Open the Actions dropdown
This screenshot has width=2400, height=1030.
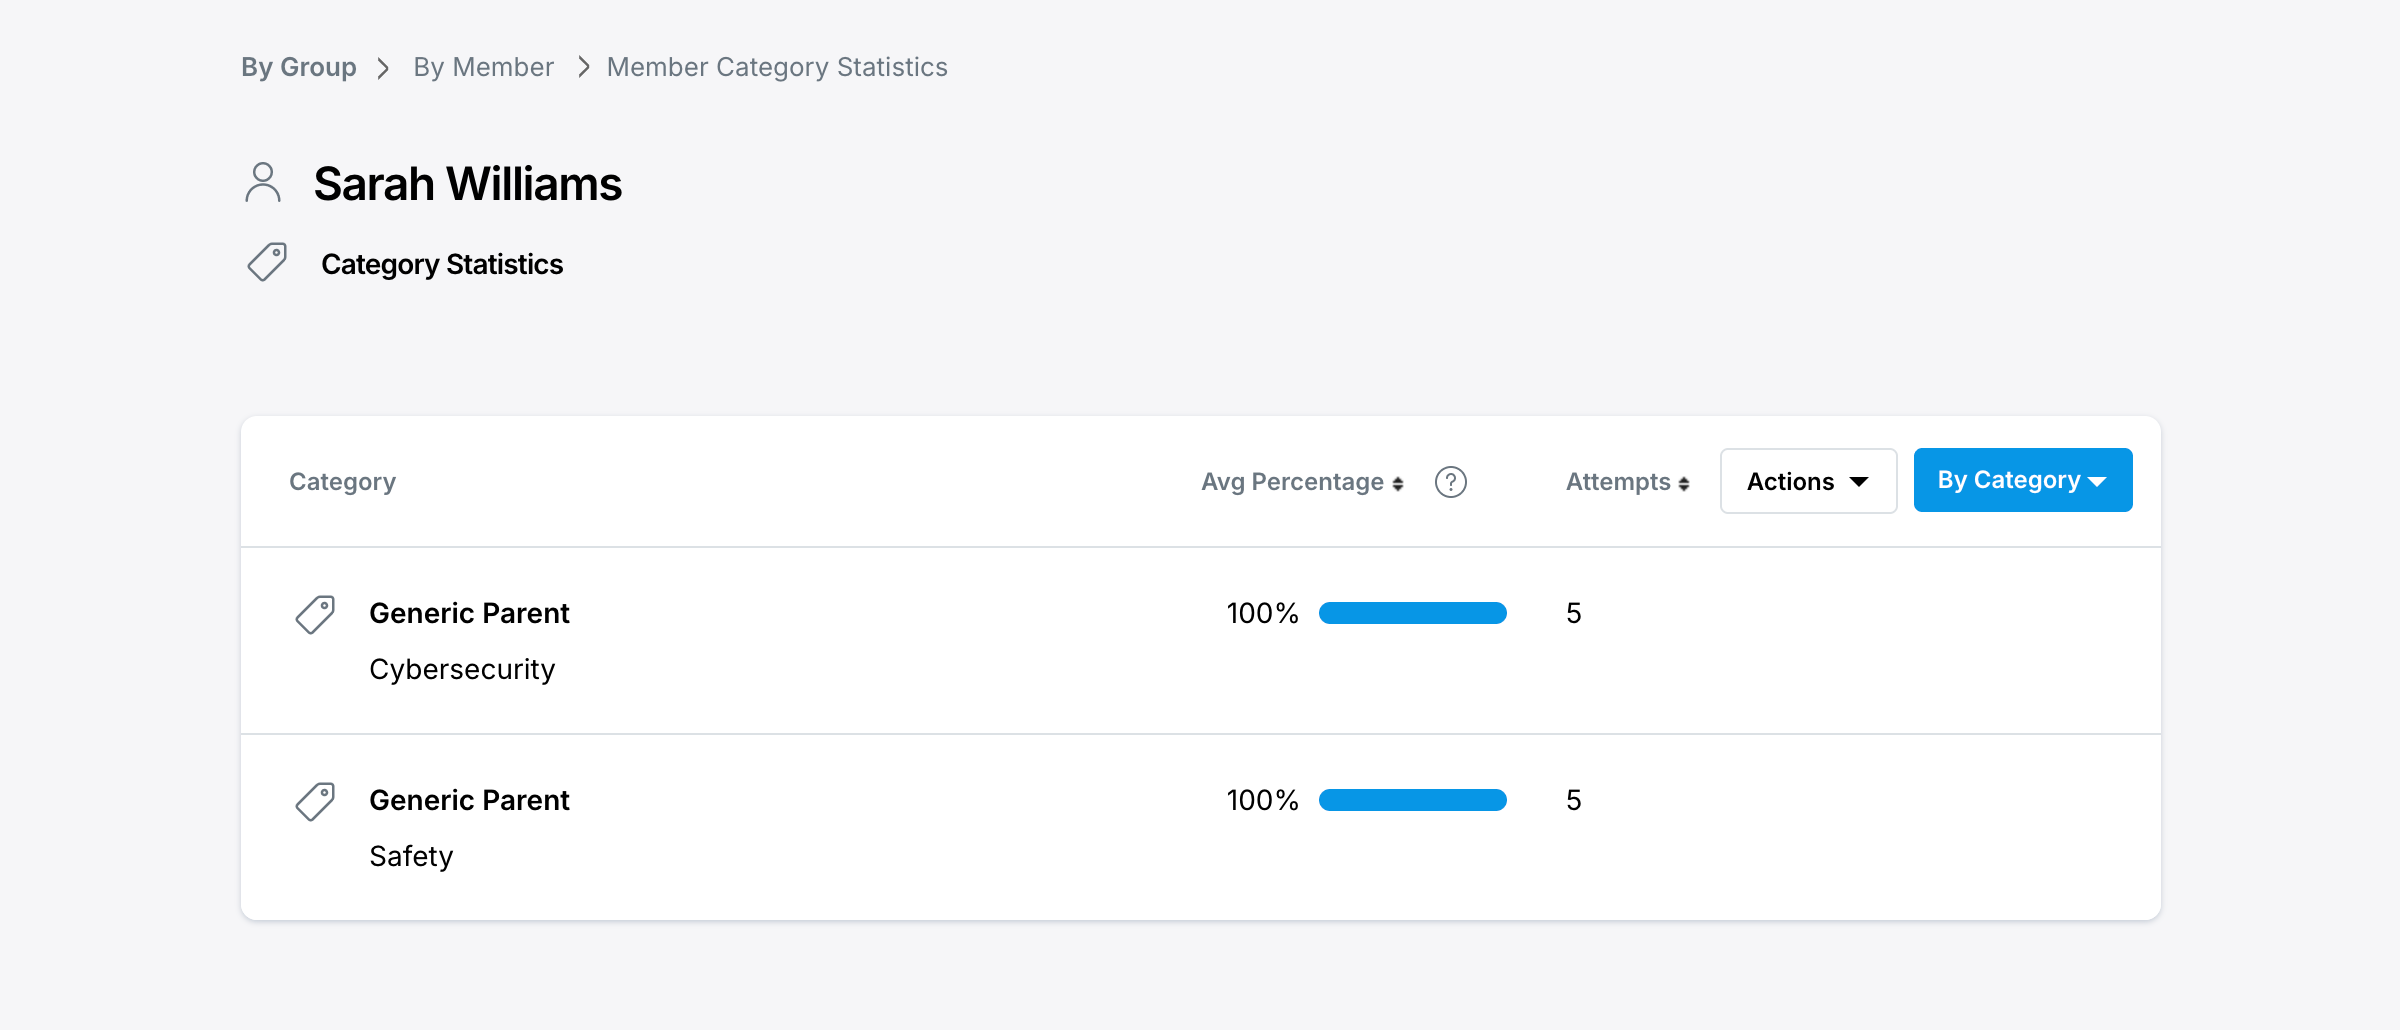click(x=1807, y=481)
